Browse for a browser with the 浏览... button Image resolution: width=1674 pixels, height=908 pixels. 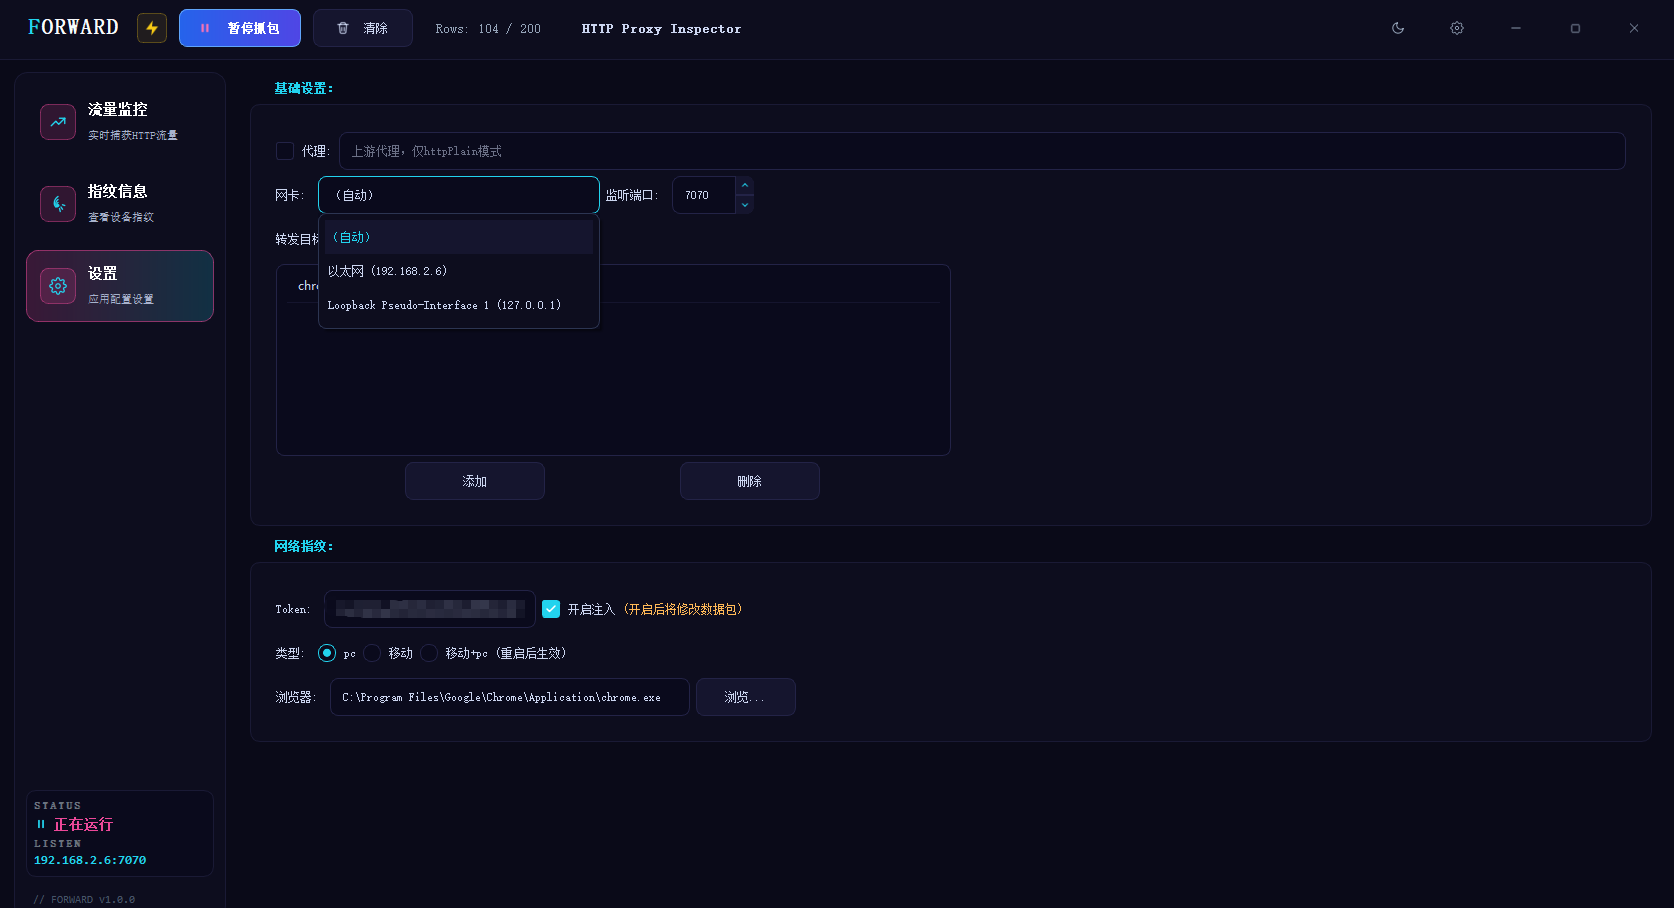(746, 697)
